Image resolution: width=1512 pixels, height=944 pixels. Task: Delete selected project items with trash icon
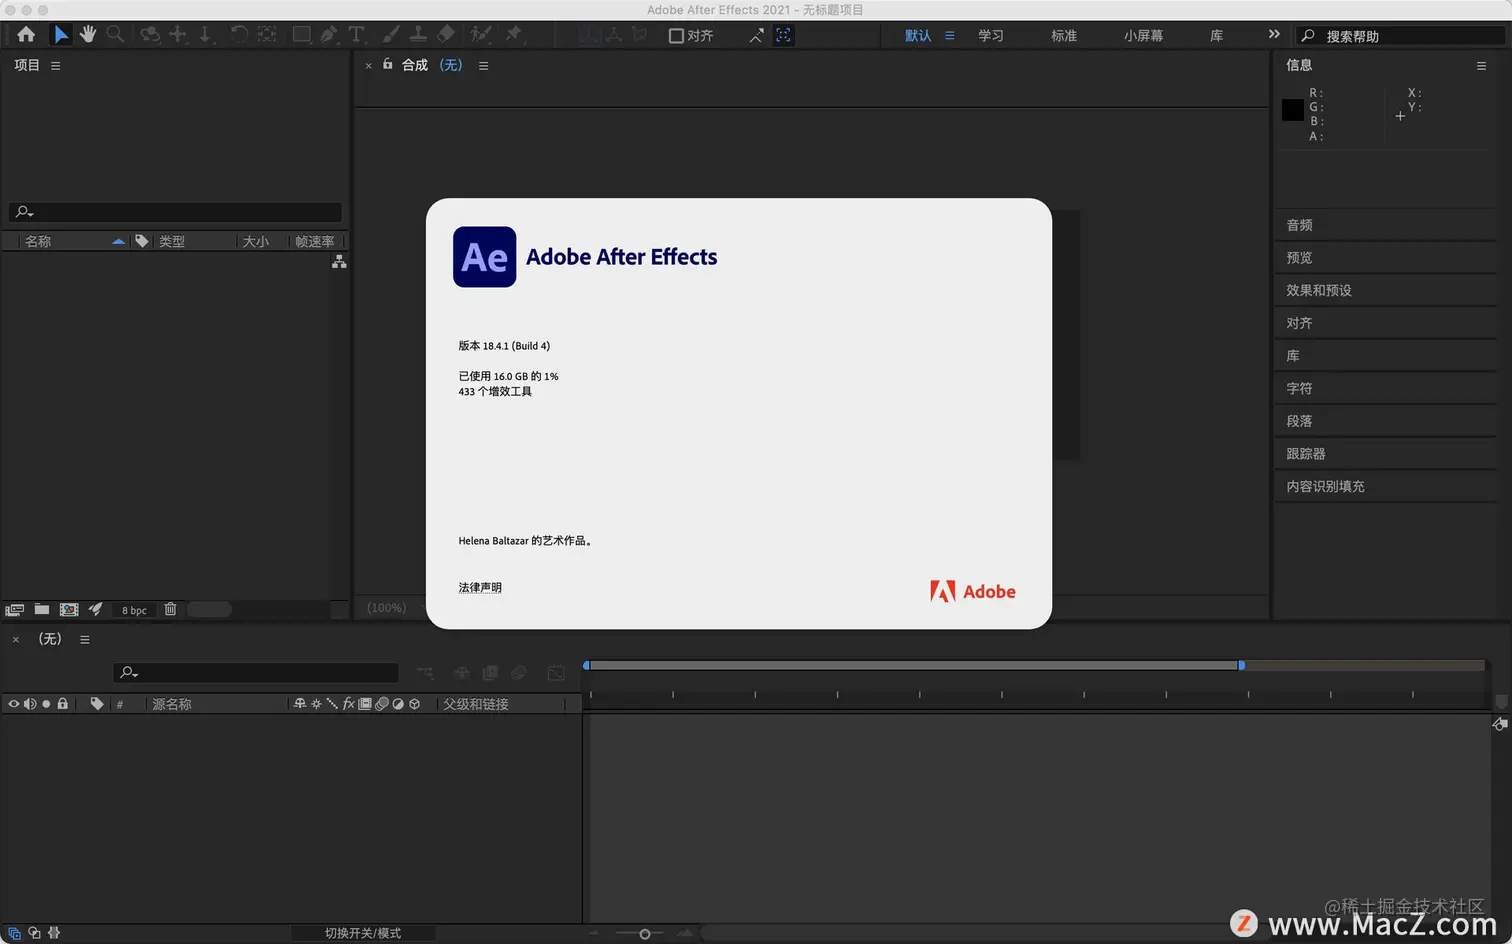coord(170,609)
